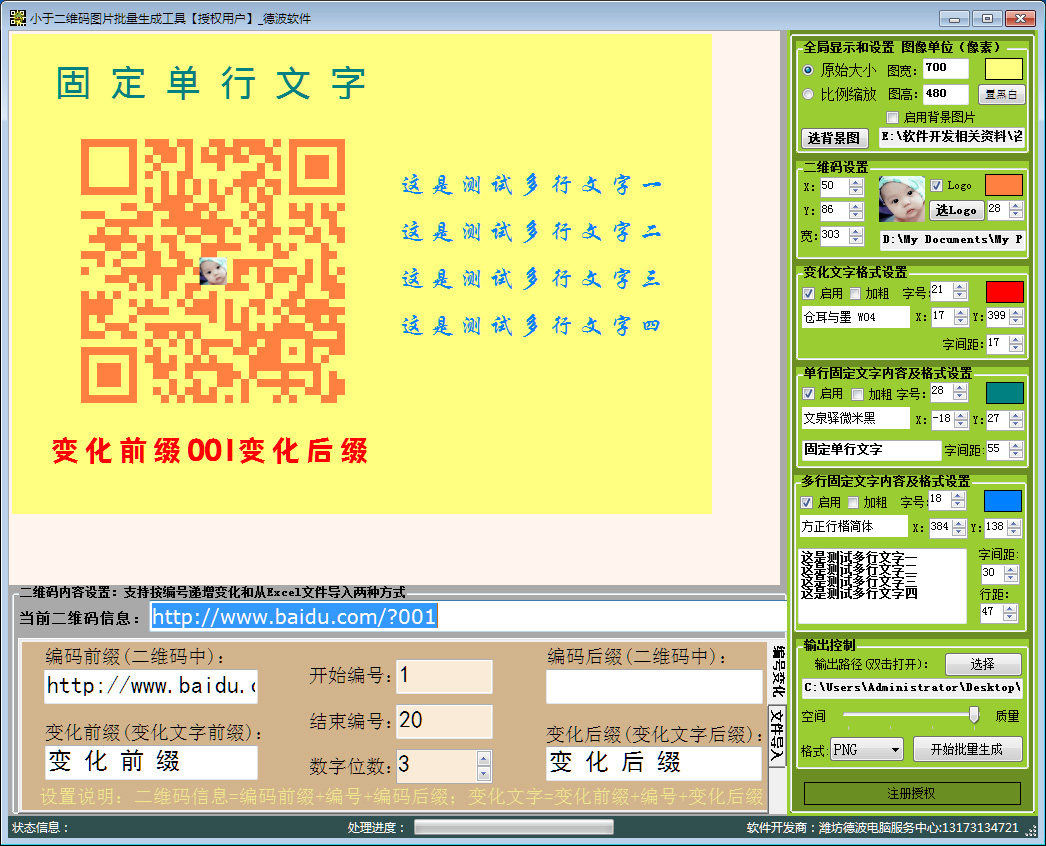The height and width of the screenshot is (846, 1046).
Task: Click the app icon in the title bar
Action: pyautogui.click(x=18, y=18)
